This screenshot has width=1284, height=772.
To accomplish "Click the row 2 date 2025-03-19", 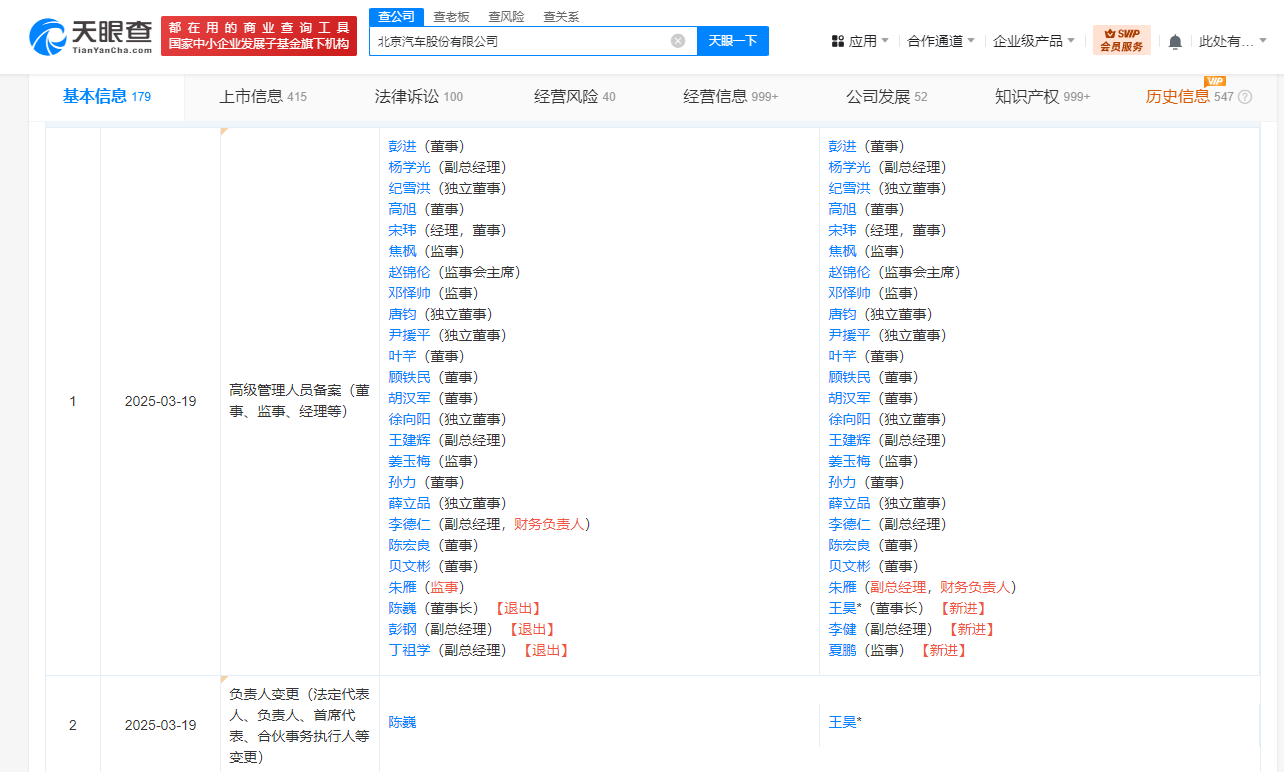I will [160, 725].
